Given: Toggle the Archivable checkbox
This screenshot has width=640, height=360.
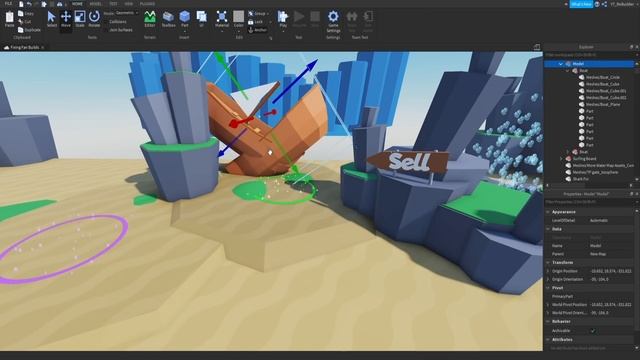Looking at the screenshot, I should point(593,331).
